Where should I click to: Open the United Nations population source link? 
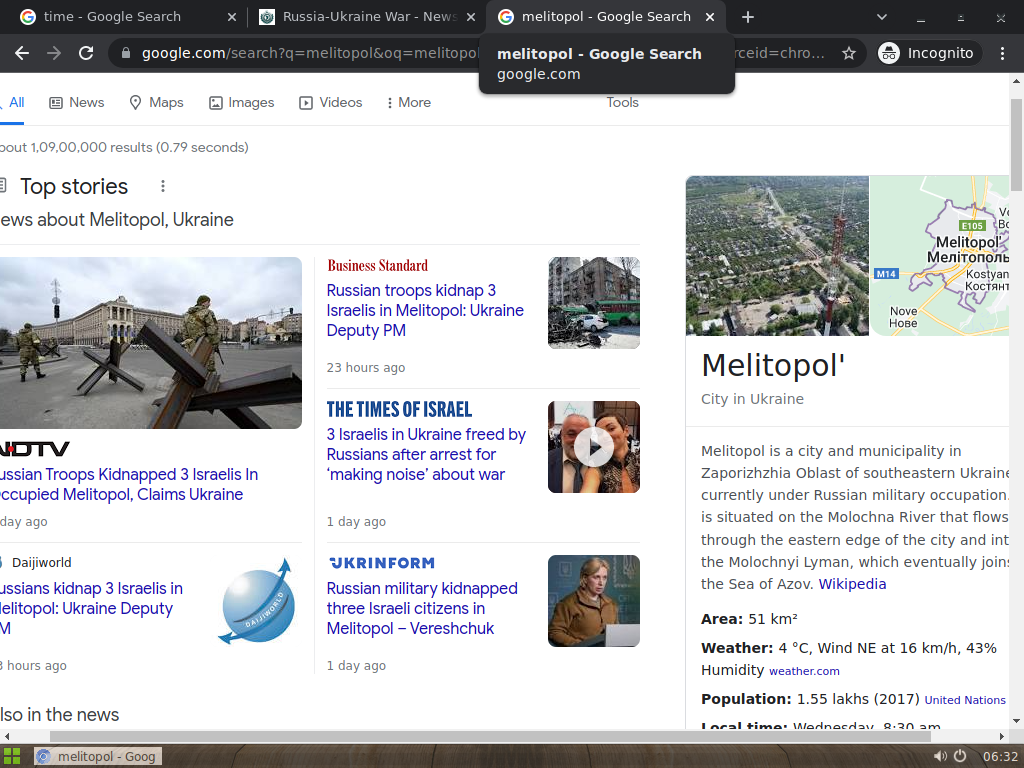[x=965, y=700]
